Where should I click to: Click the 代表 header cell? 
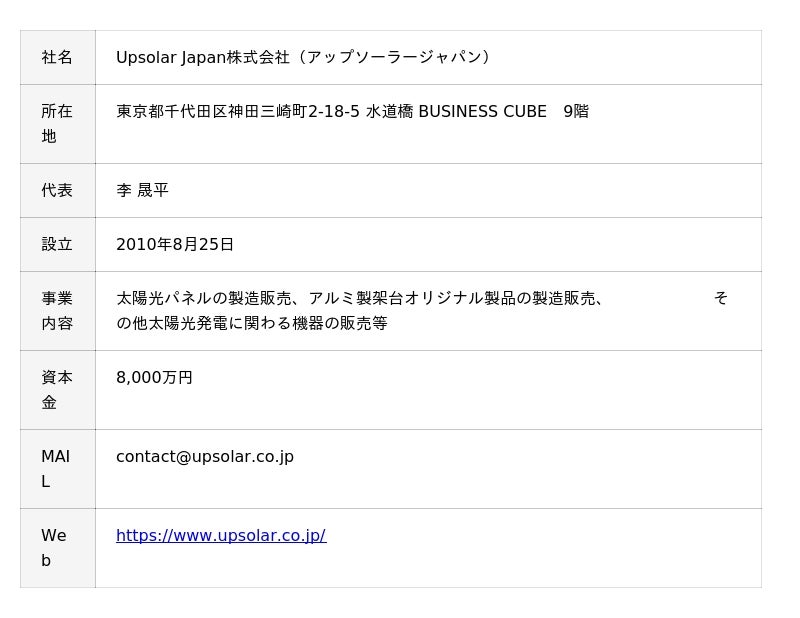(57, 191)
